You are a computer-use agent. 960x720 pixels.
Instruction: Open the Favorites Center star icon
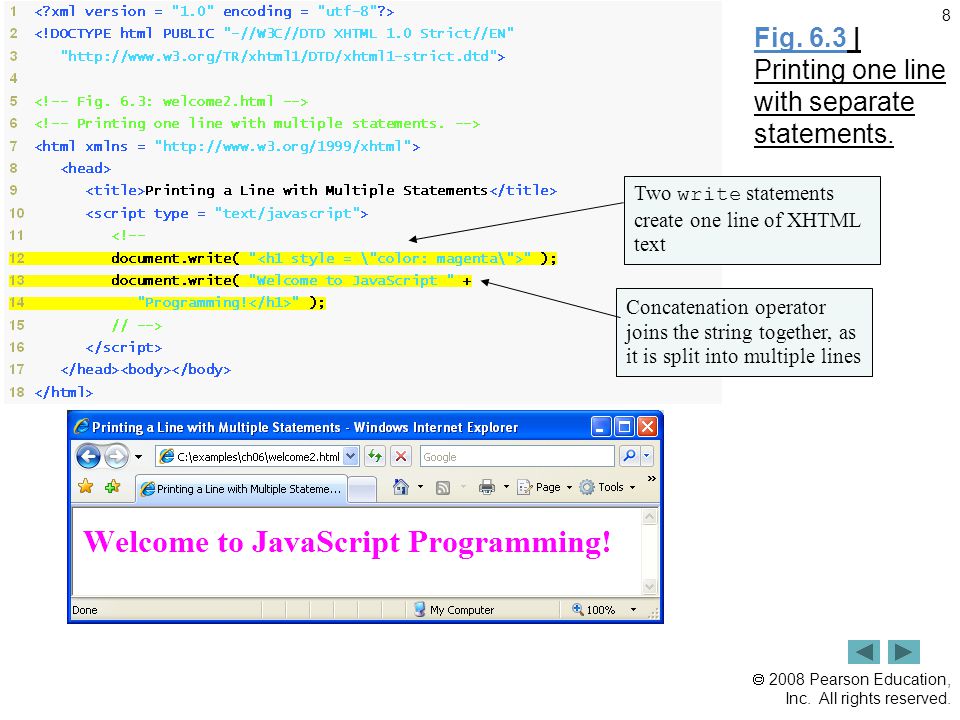[x=86, y=487]
